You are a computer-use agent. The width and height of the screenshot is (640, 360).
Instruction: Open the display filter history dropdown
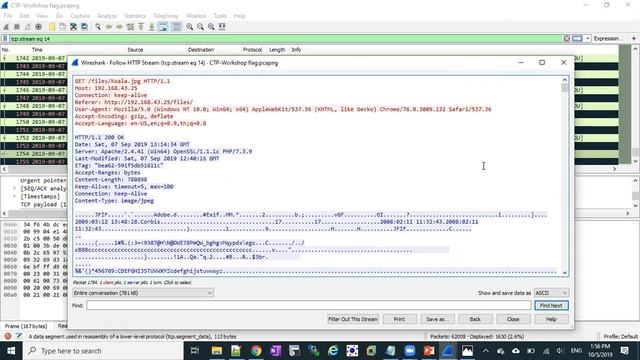pos(588,39)
